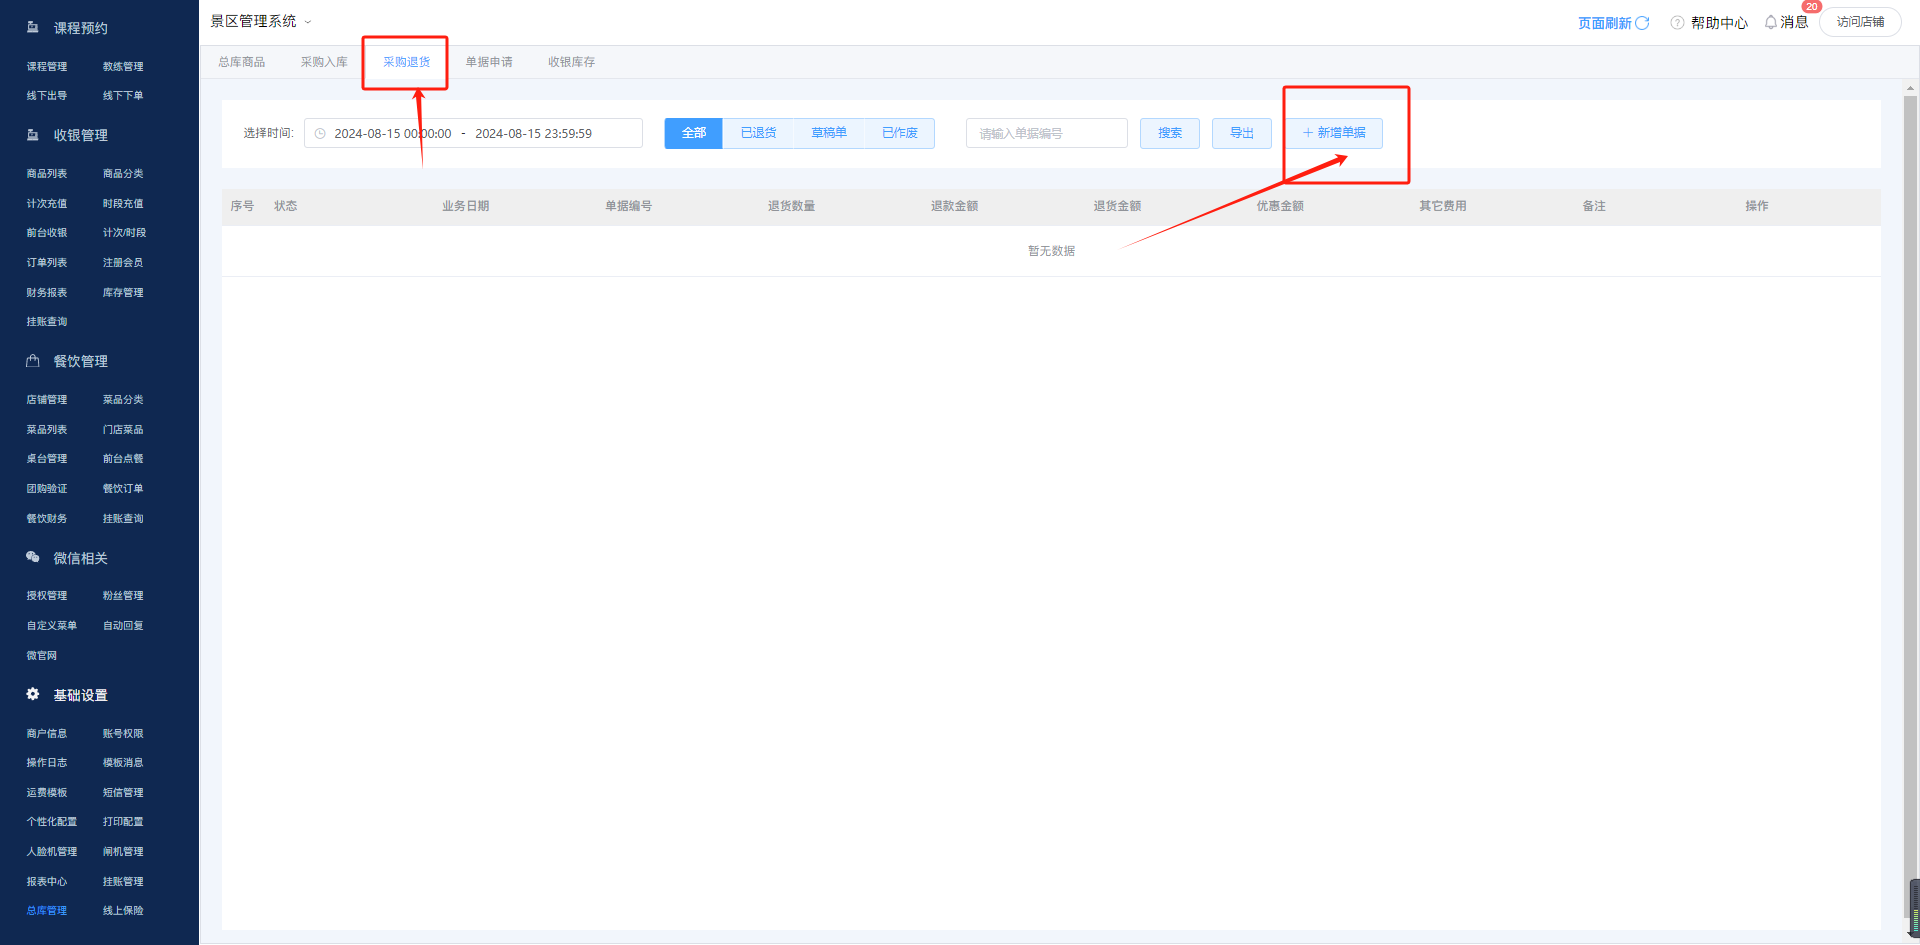
Task: Click the 微信相关 WeChat icon in sidebar
Action: click(33, 558)
